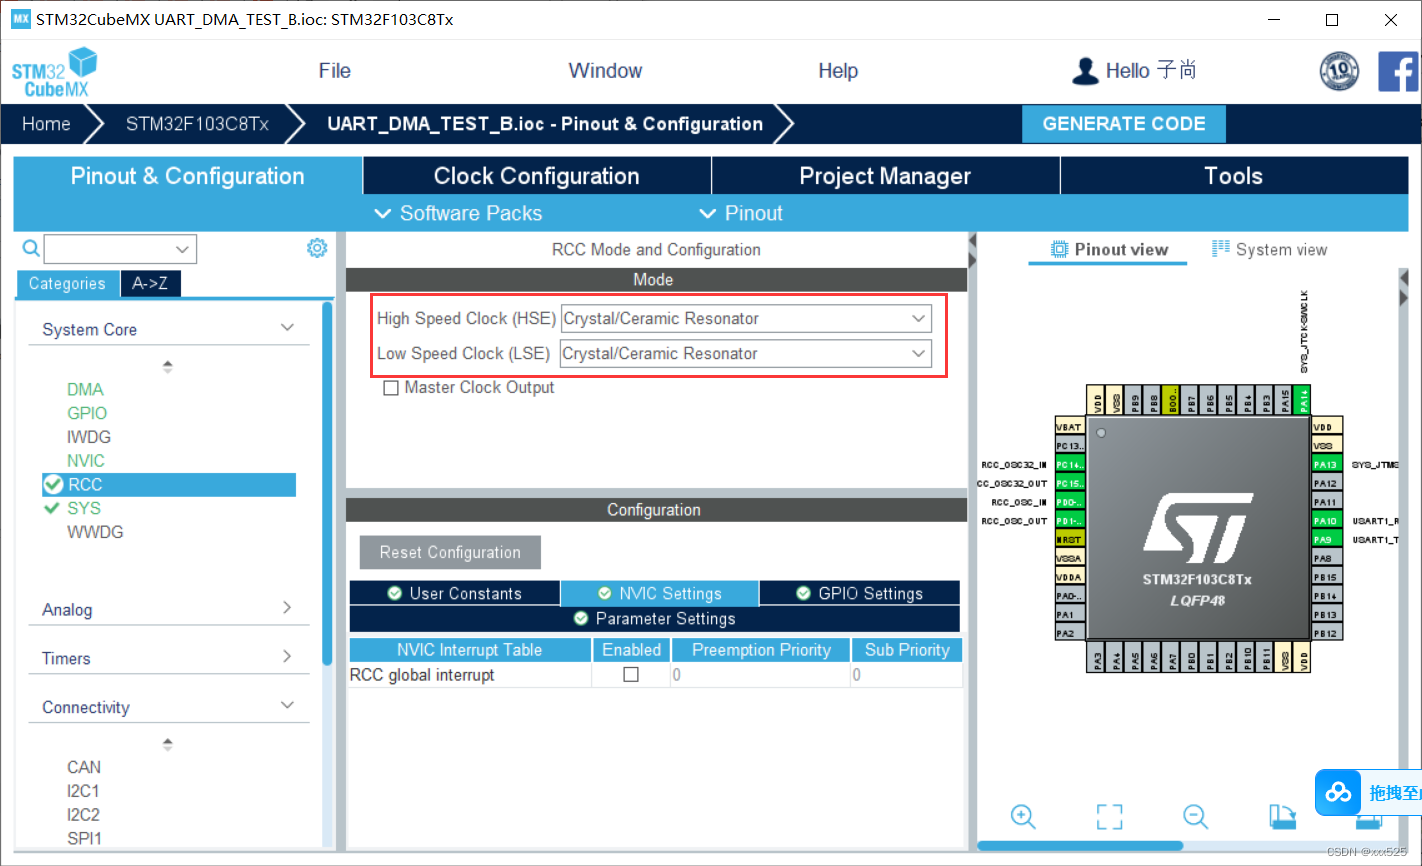Expand the Pinout dropdown menu
The height and width of the screenshot is (866, 1422).
pyautogui.click(x=741, y=213)
